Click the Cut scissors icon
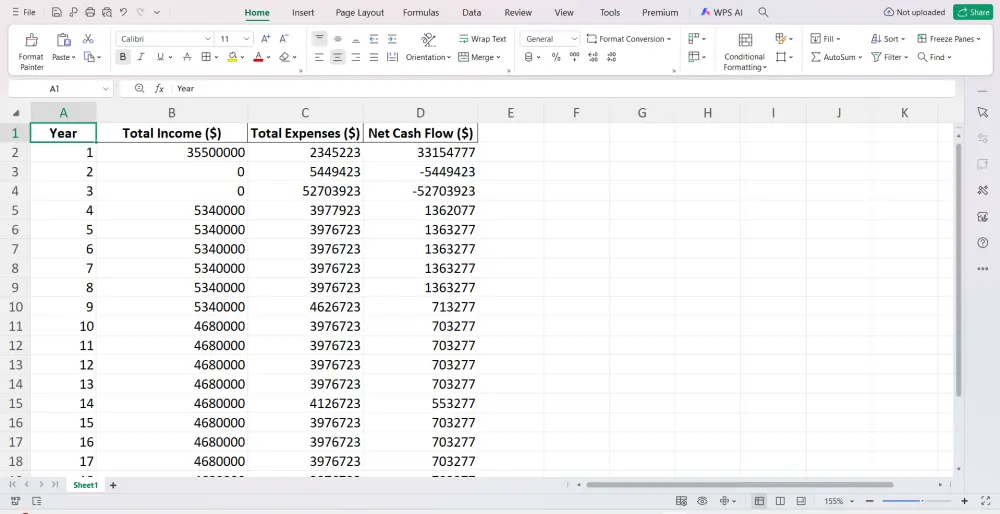 click(88, 39)
